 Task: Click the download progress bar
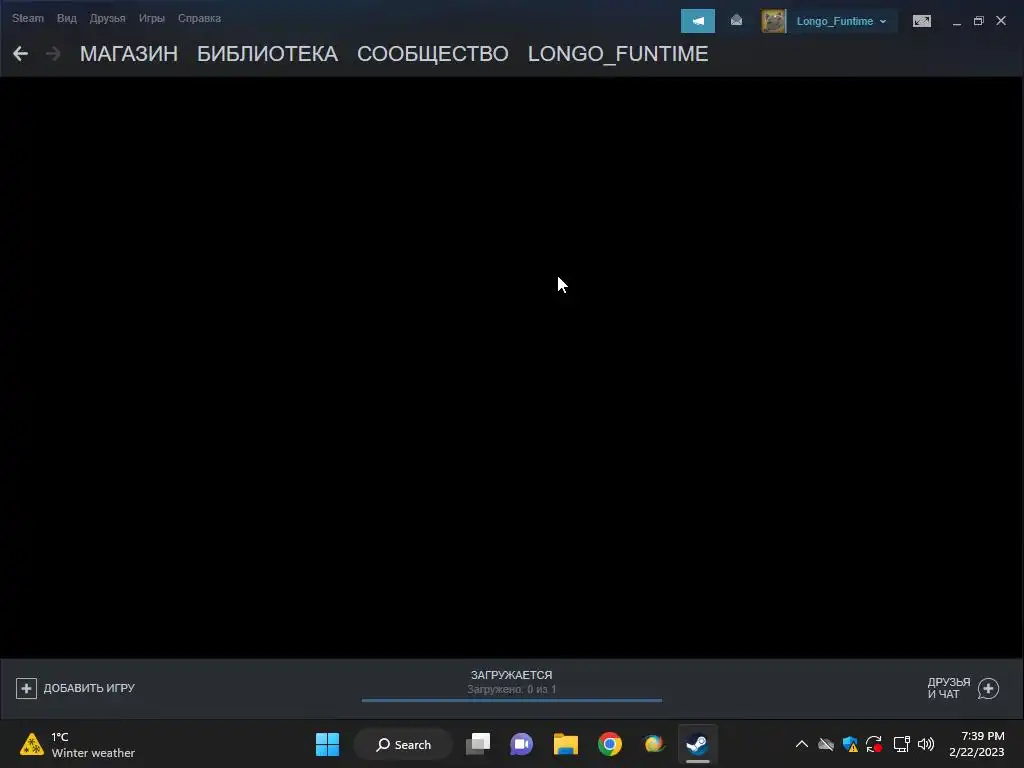click(x=511, y=700)
